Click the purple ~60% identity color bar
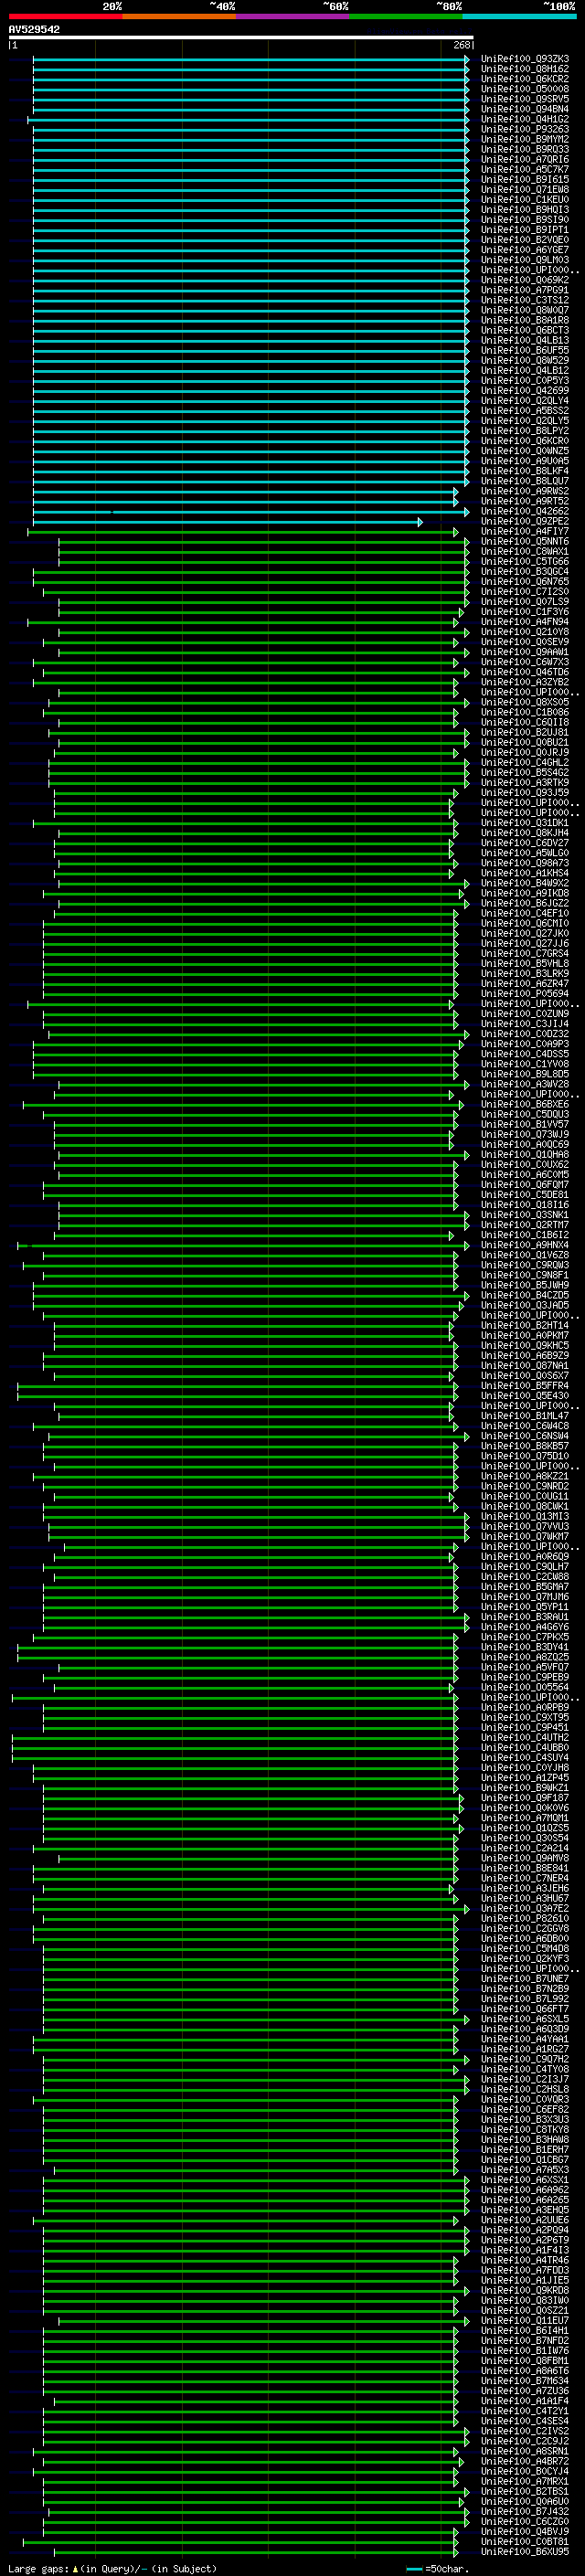 292,16
